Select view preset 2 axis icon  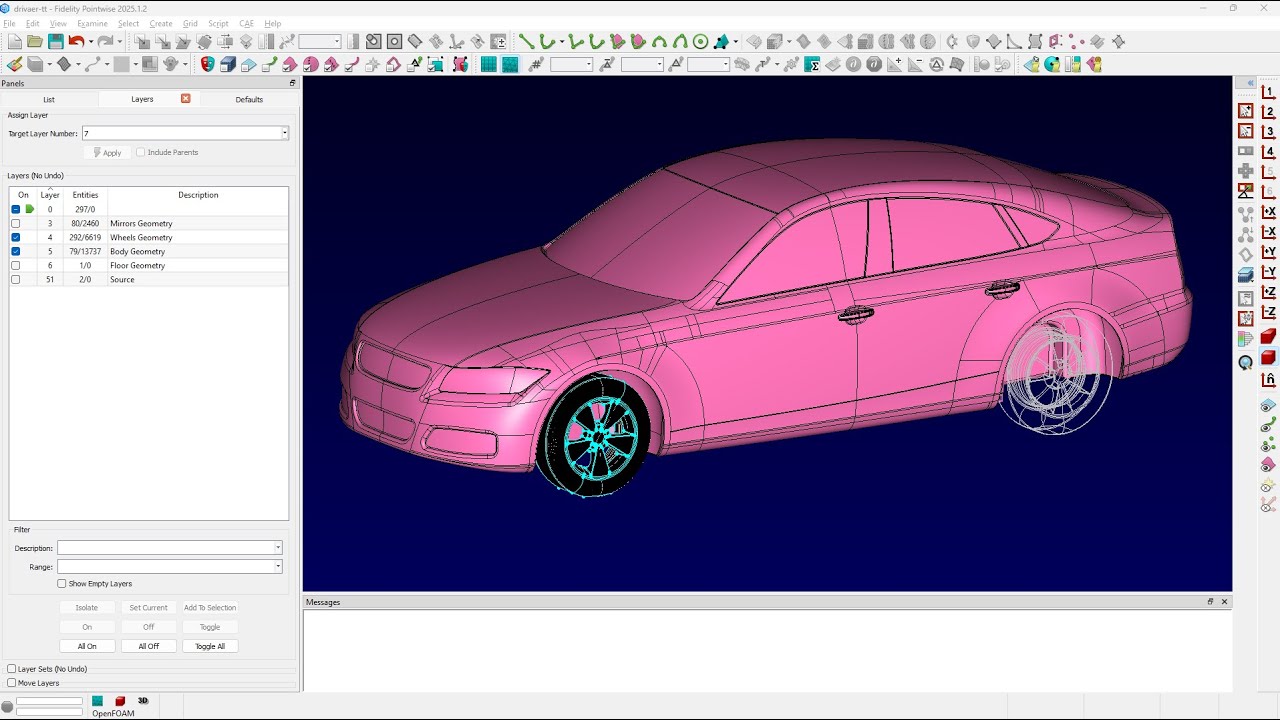pyautogui.click(x=1268, y=111)
